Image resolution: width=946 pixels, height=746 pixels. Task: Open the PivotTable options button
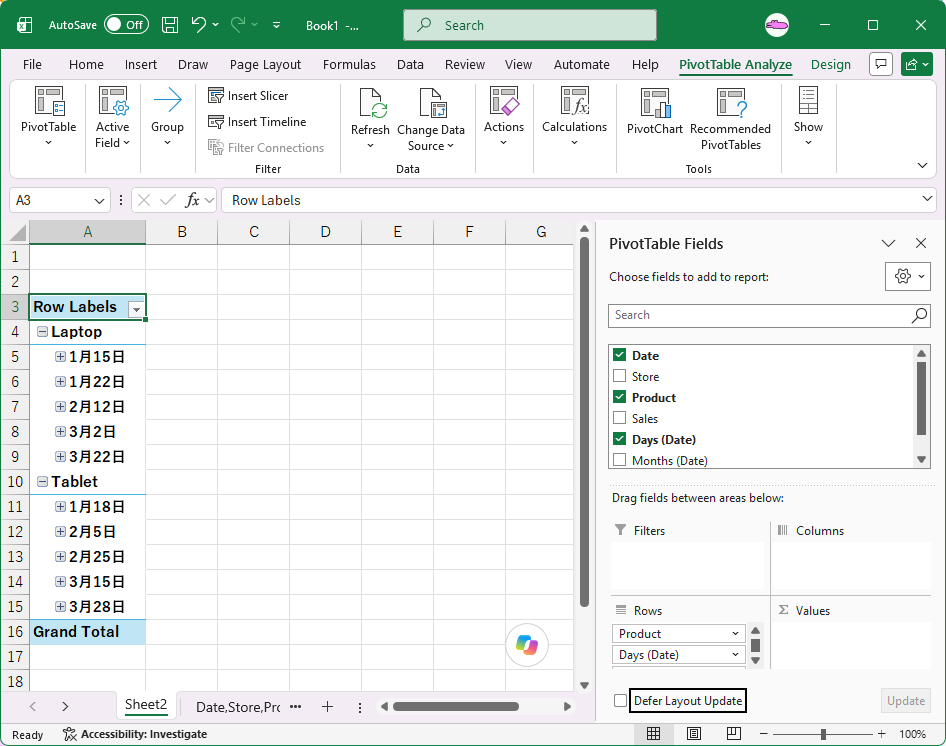click(48, 116)
